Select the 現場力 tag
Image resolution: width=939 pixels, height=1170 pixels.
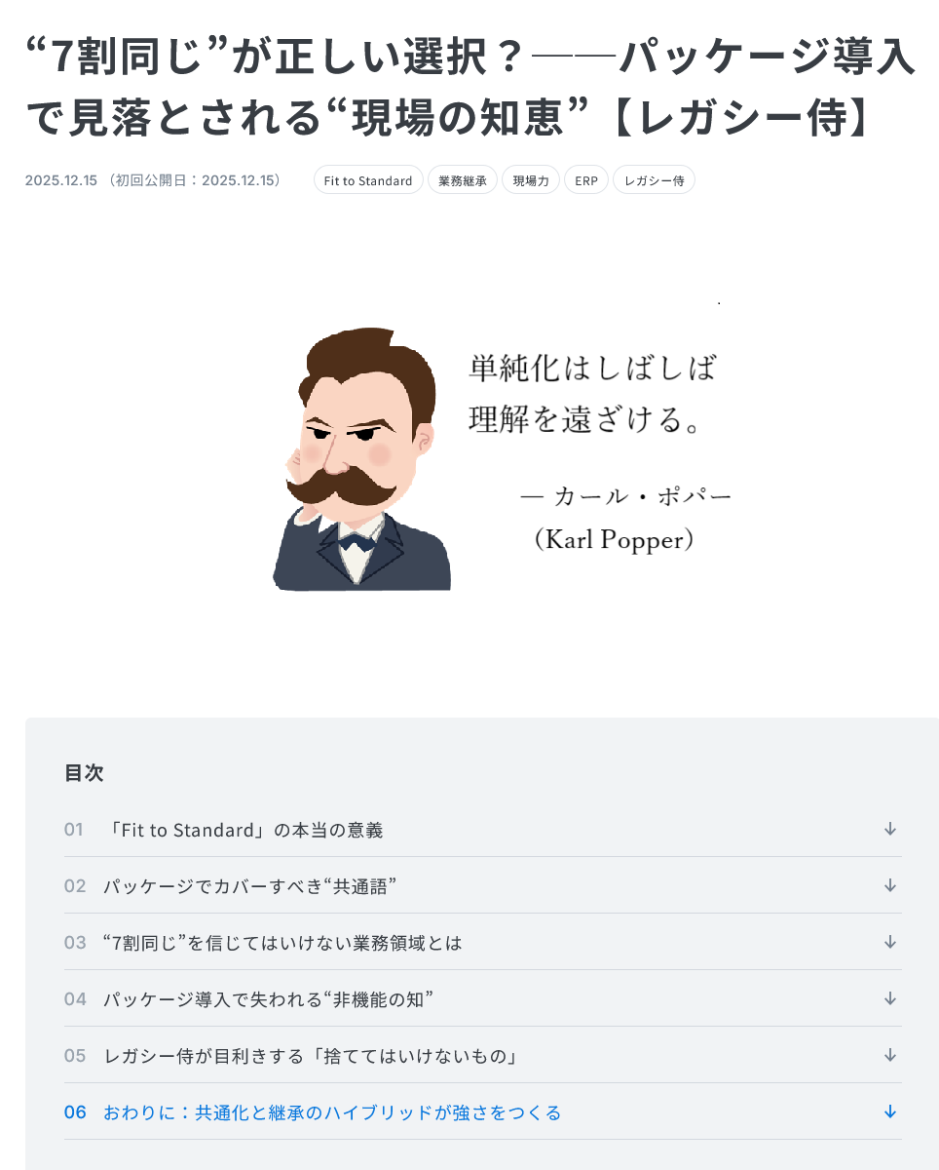pyautogui.click(x=531, y=181)
